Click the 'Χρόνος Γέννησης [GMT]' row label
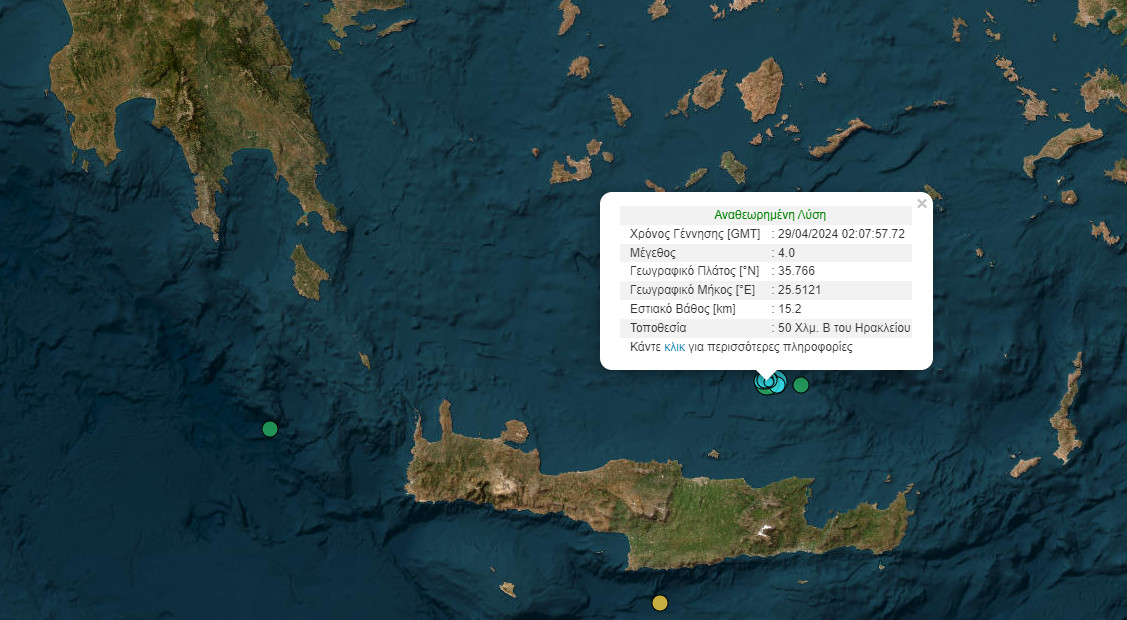Viewport: 1127px width, 620px height. point(694,233)
